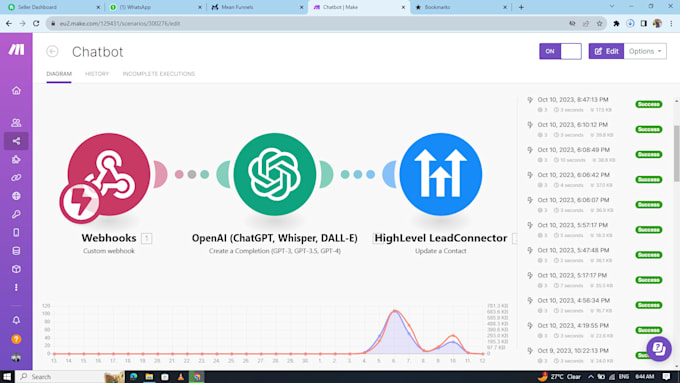The height and width of the screenshot is (383, 680).
Task: Open a new browser tab with plus
Action: [521, 7]
